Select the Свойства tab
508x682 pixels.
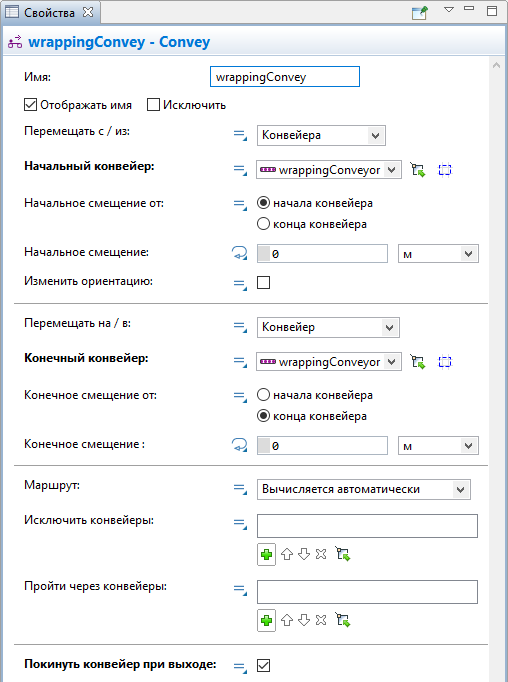[49, 13]
